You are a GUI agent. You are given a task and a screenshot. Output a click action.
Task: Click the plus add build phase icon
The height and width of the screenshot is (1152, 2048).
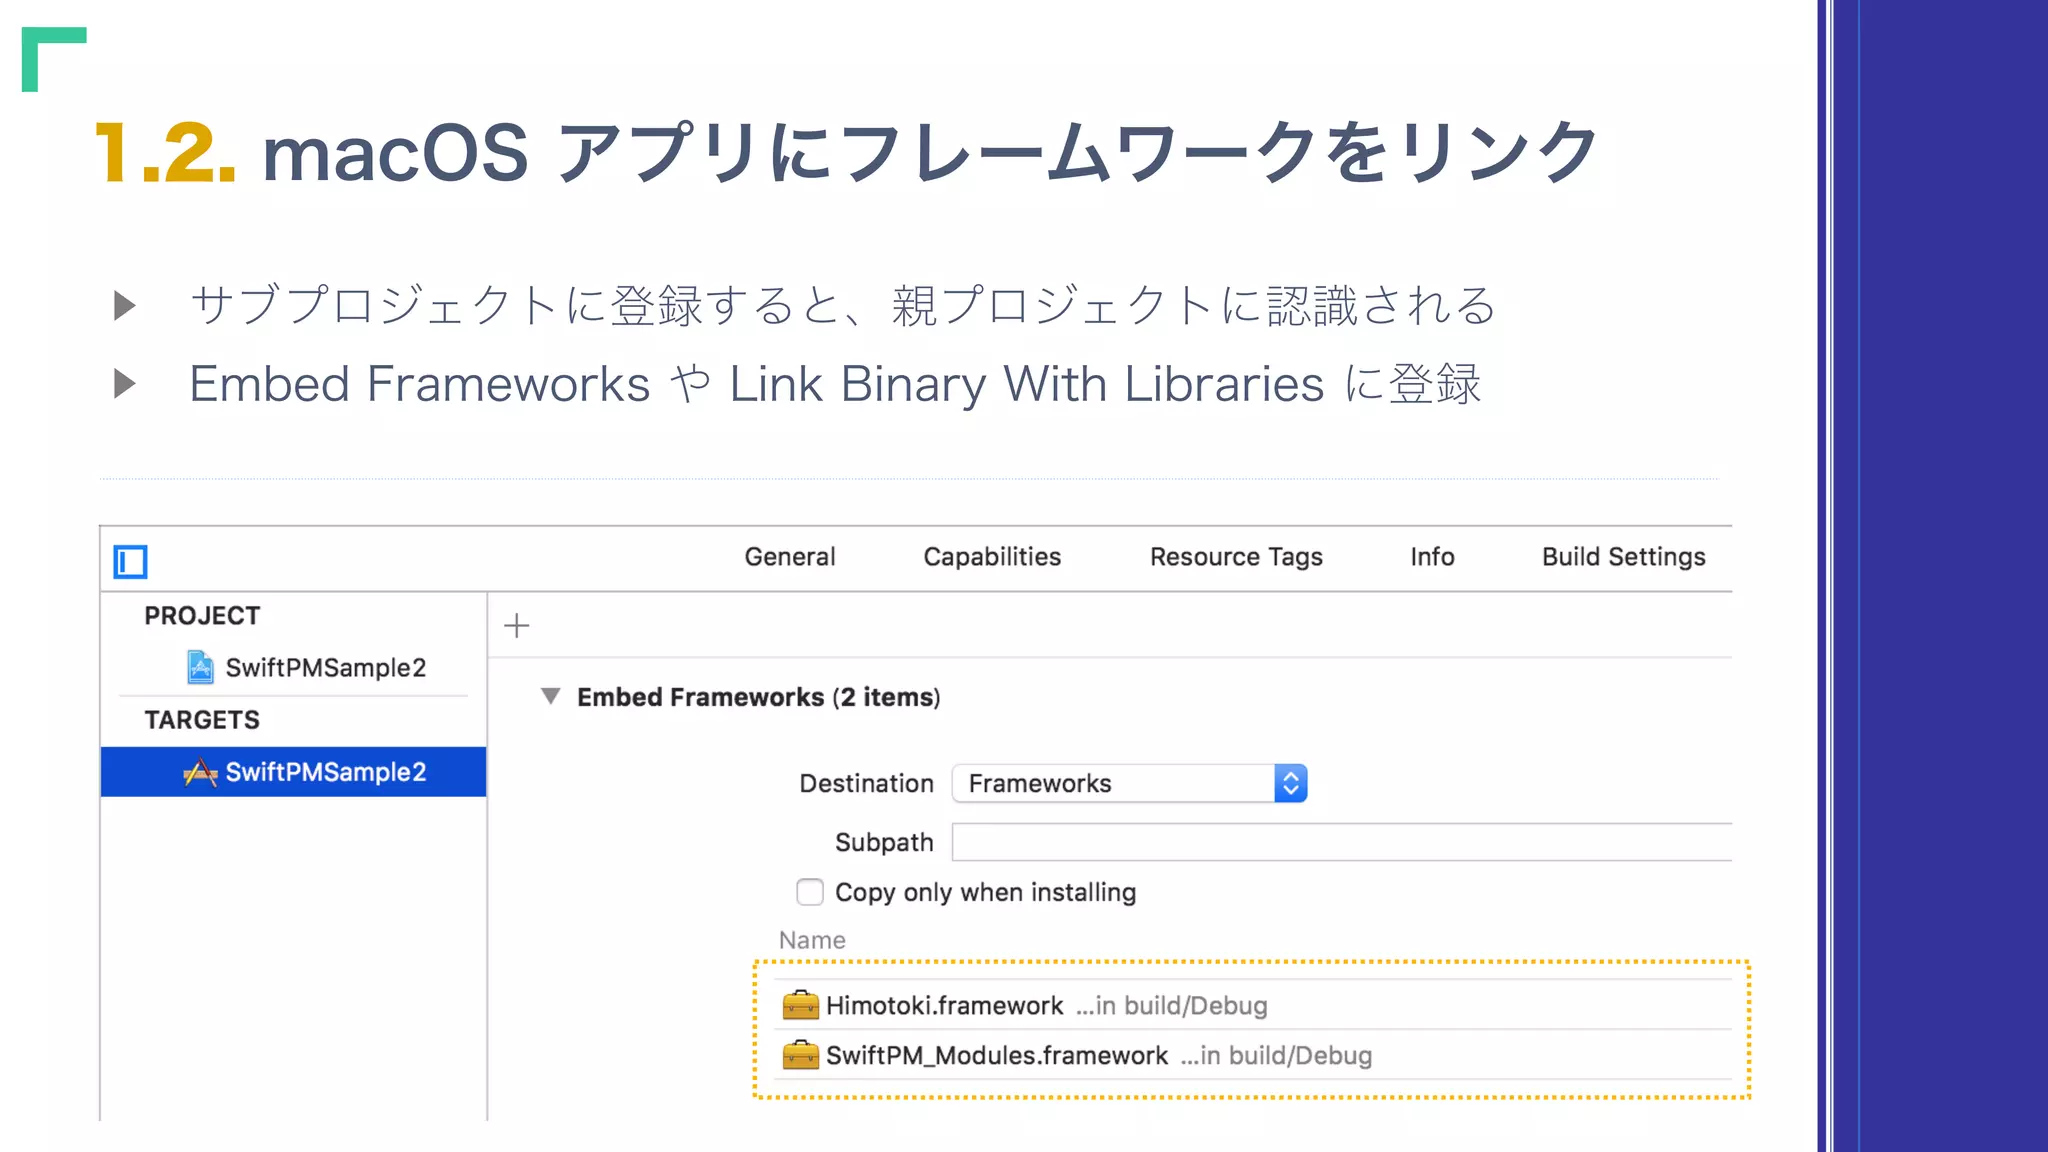tap(516, 626)
